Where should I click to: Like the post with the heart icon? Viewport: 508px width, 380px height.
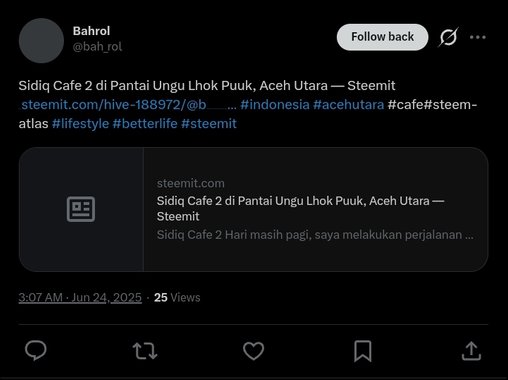coord(253,351)
